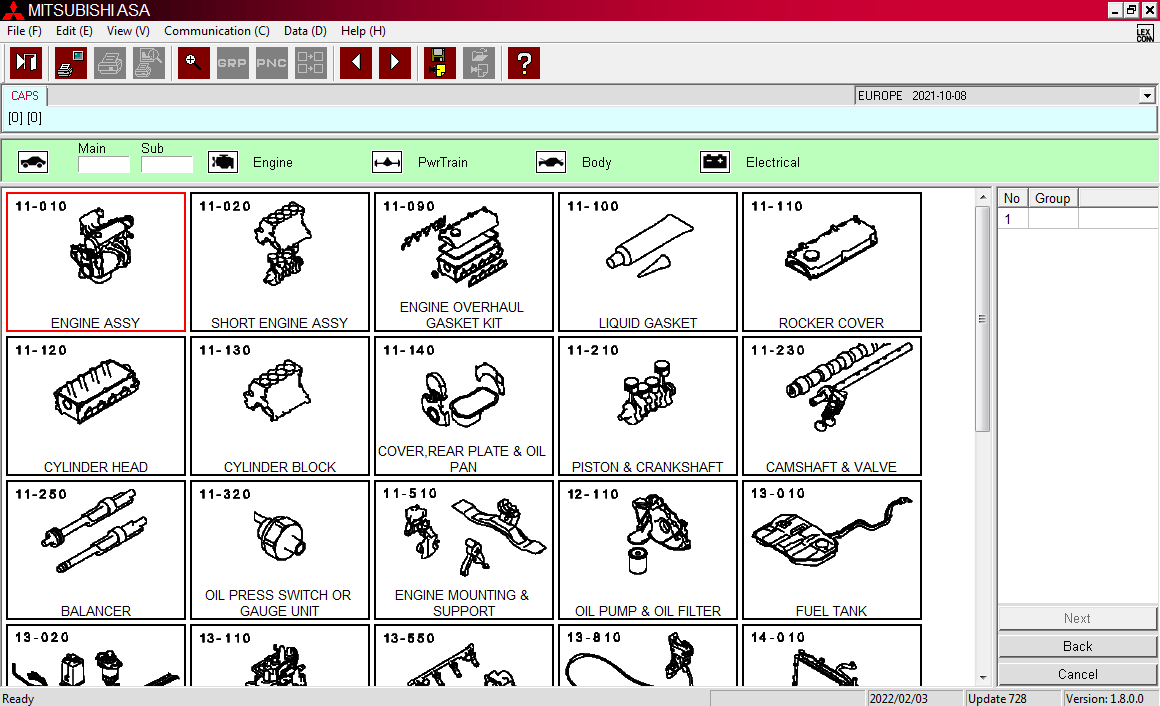This screenshot has width=1160, height=706.
Task: Open the 12-110 OIL PUMP & OIL FILTER group
Action: [648, 550]
